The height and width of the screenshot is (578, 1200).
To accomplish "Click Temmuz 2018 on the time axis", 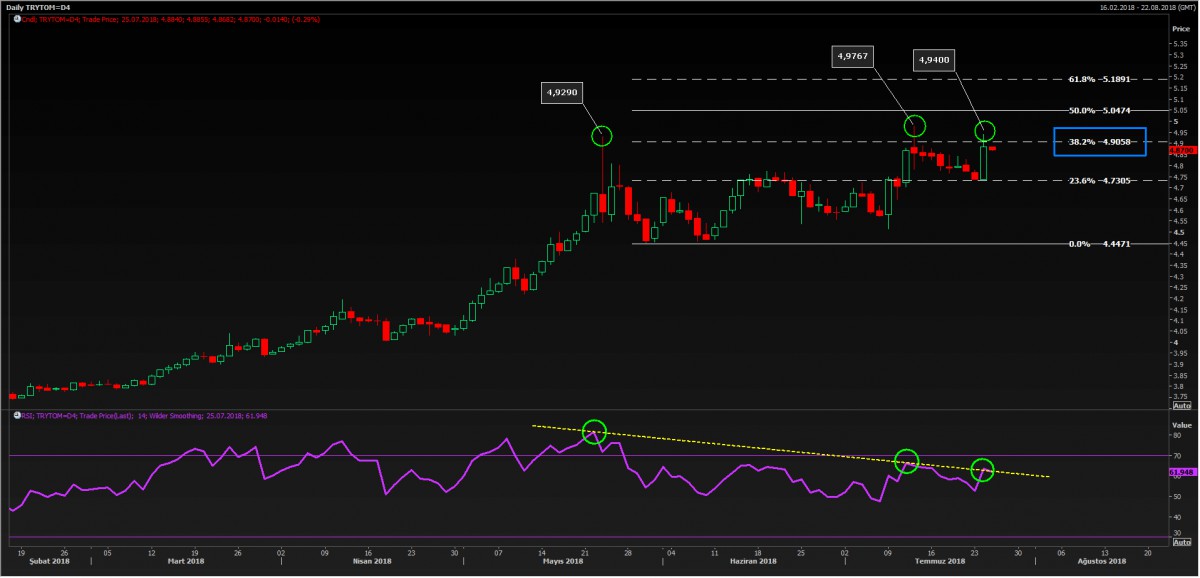I will [x=942, y=562].
